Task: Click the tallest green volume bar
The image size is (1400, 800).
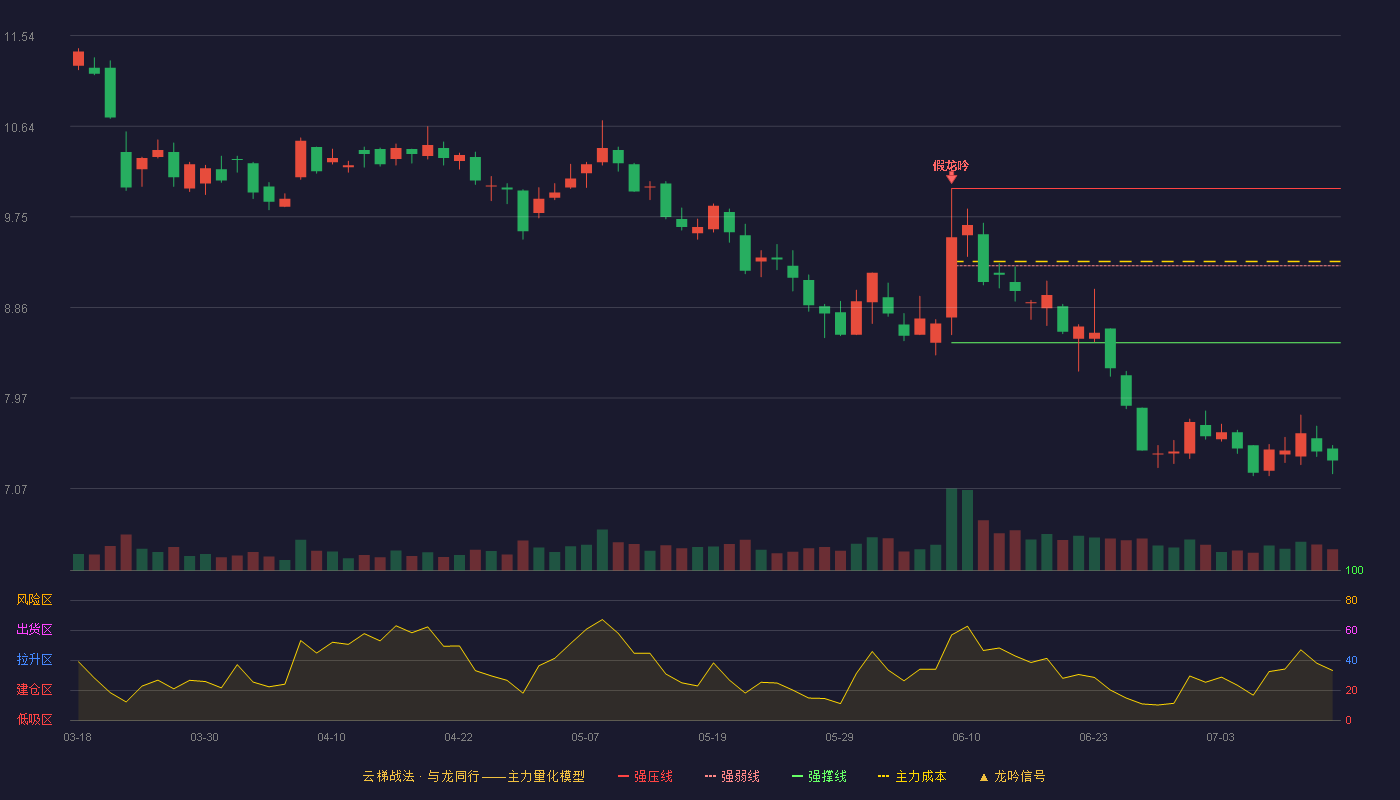Action: [x=951, y=529]
